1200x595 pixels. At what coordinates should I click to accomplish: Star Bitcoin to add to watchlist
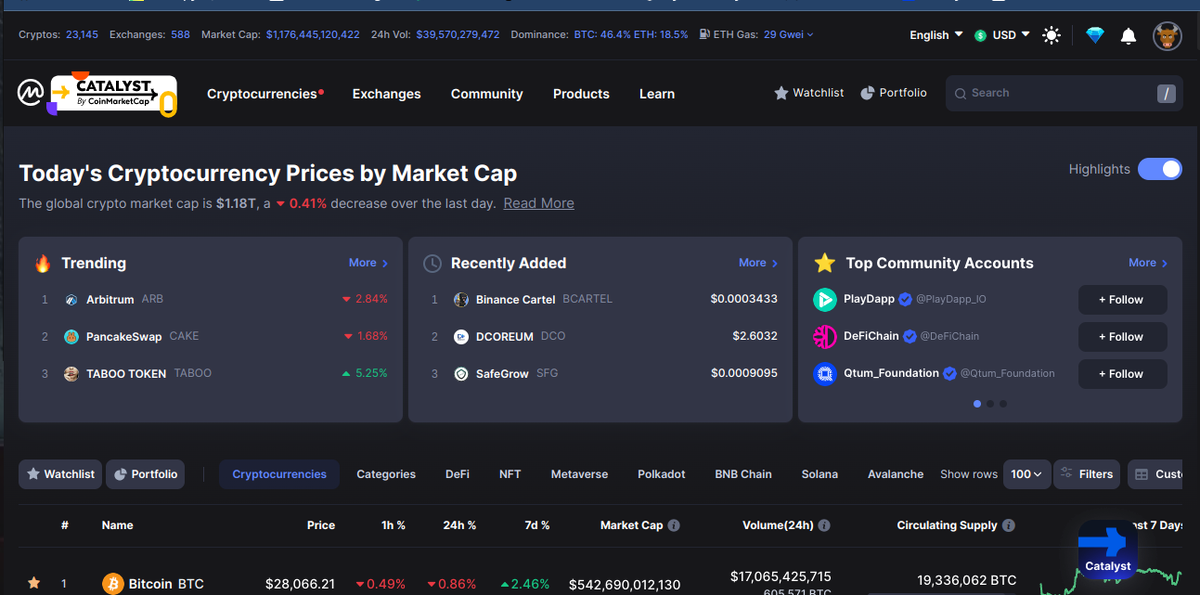click(x=34, y=583)
